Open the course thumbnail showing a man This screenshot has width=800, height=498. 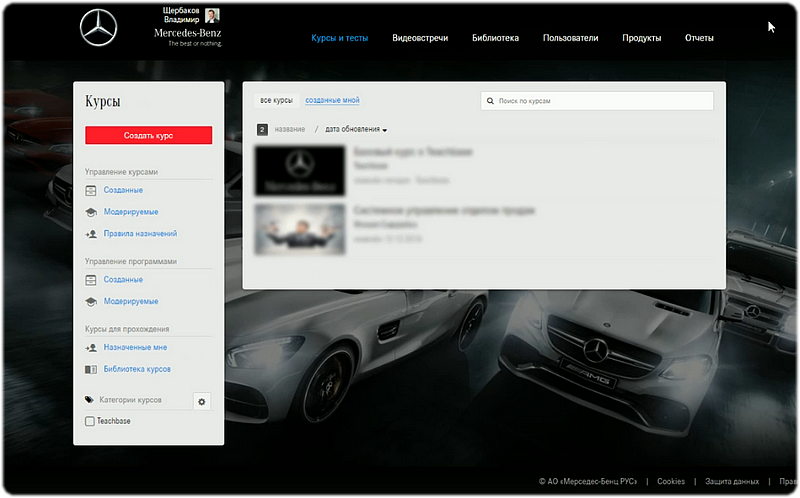click(300, 230)
